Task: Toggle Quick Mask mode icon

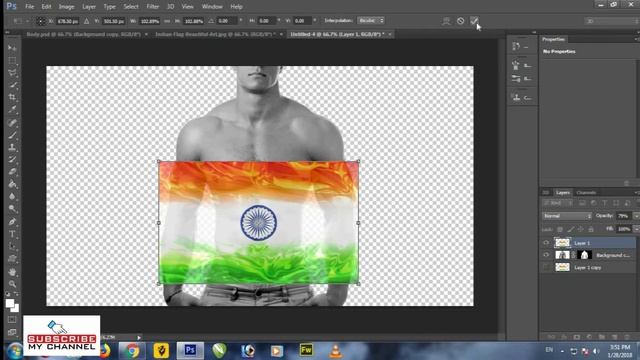Action: (12, 320)
